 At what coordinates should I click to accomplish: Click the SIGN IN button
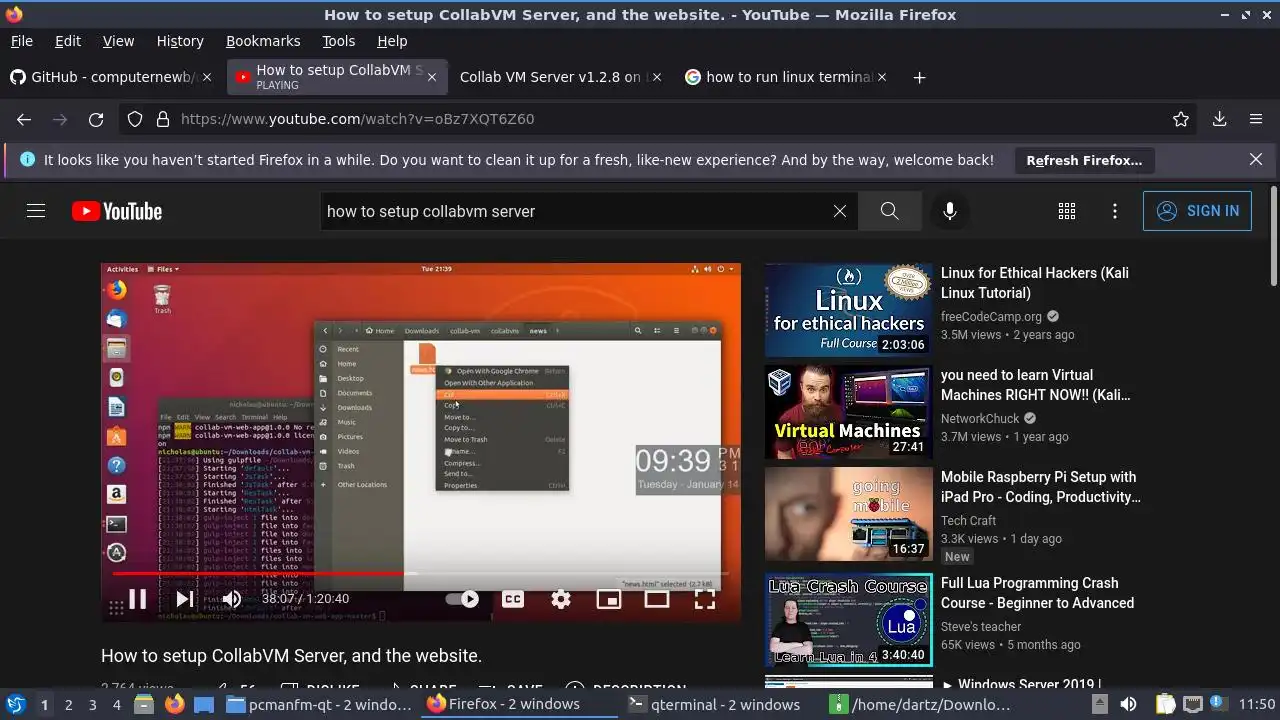click(1197, 211)
